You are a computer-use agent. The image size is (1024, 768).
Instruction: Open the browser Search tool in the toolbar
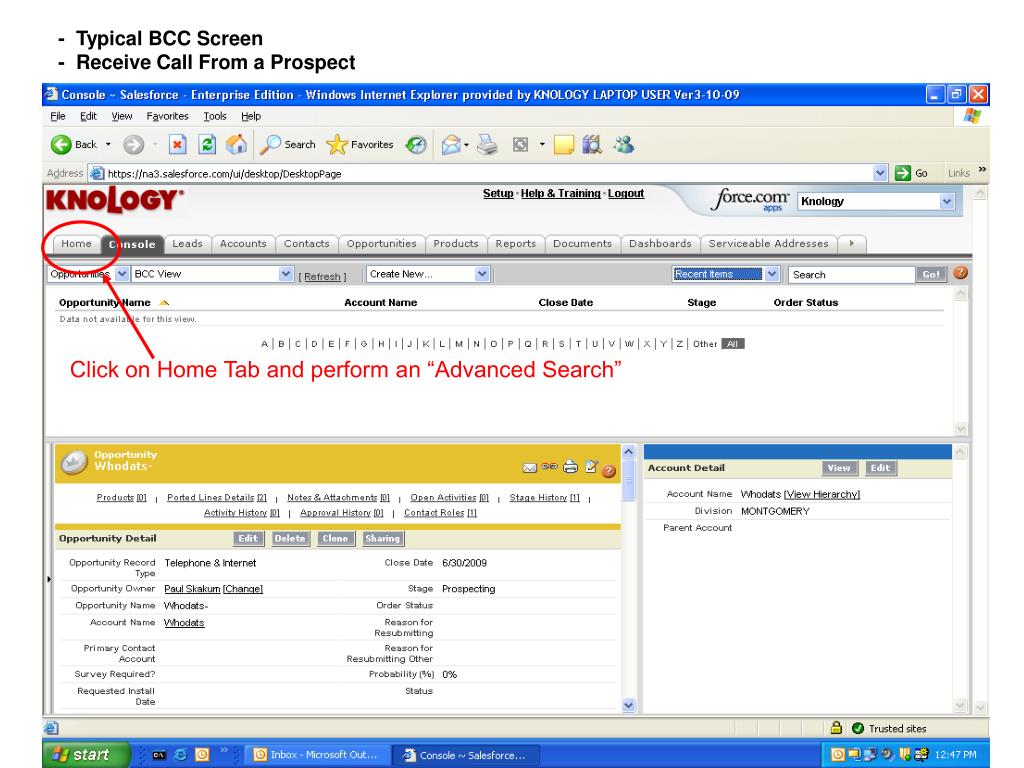(x=287, y=144)
